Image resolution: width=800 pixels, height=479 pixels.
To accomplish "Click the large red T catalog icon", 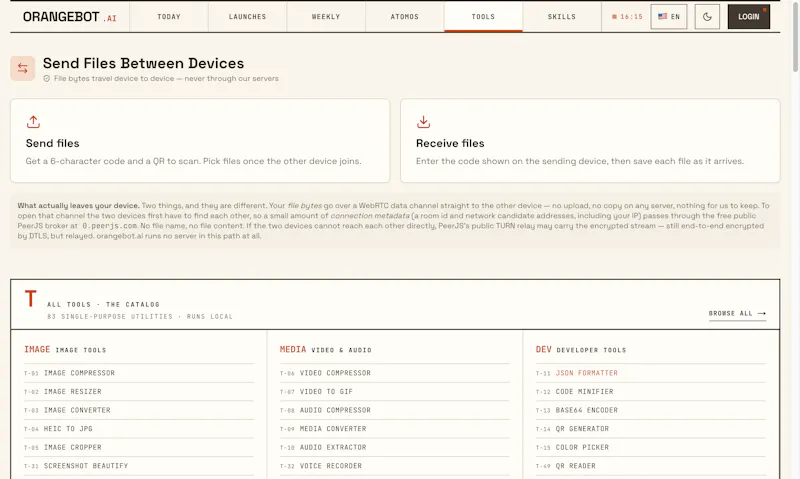I will [x=31, y=298].
